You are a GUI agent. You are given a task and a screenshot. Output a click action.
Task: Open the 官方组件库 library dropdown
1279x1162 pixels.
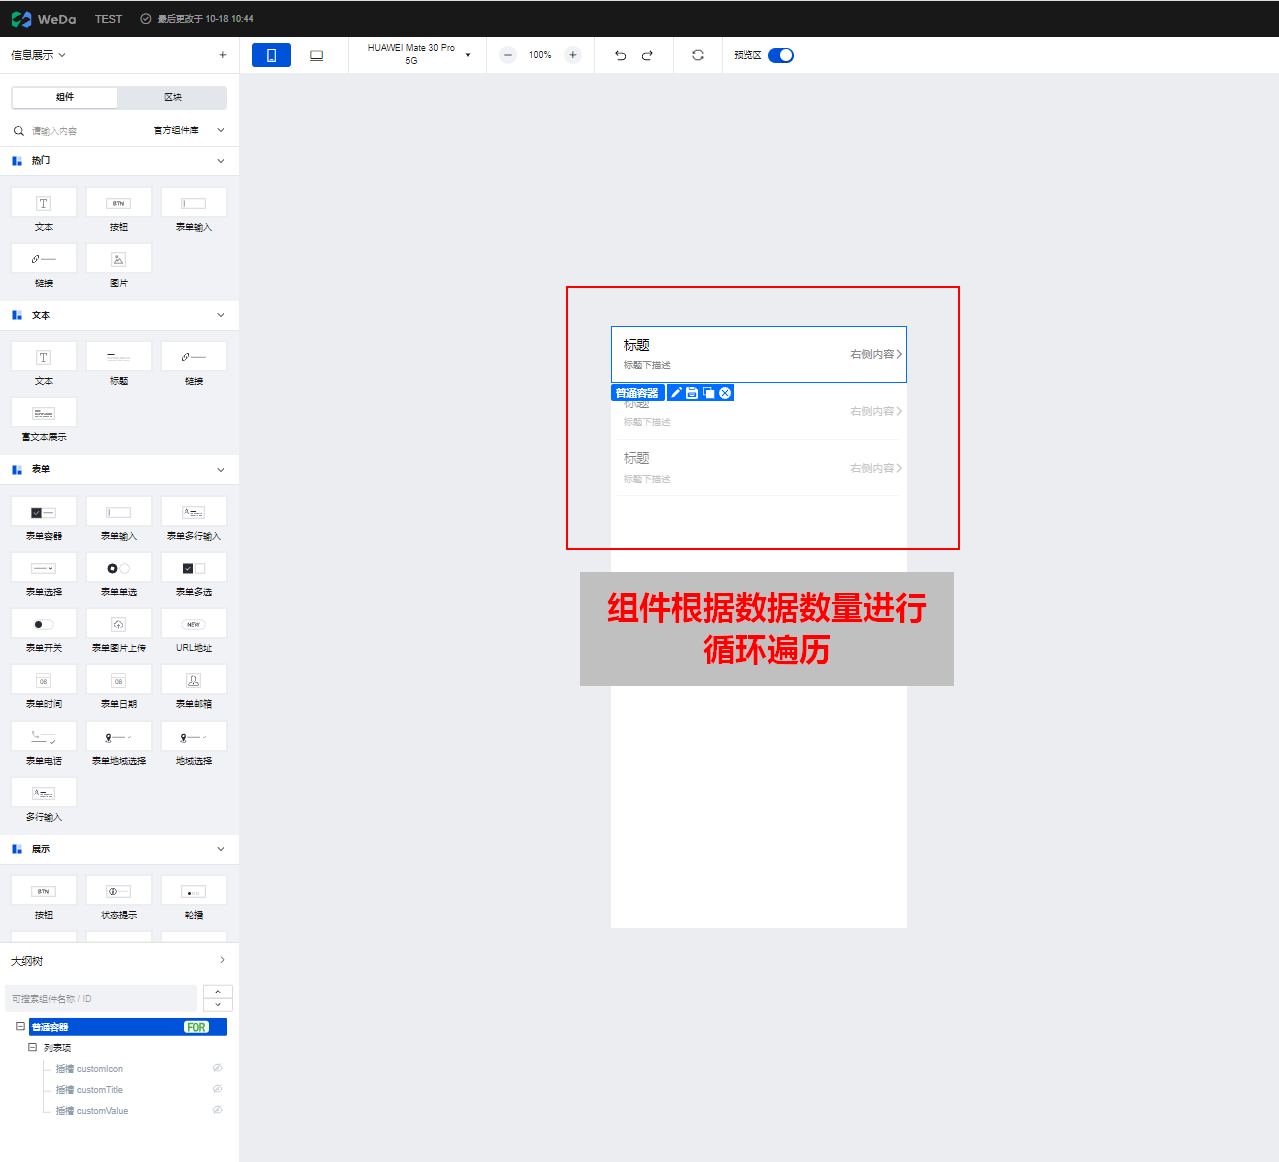pos(189,131)
